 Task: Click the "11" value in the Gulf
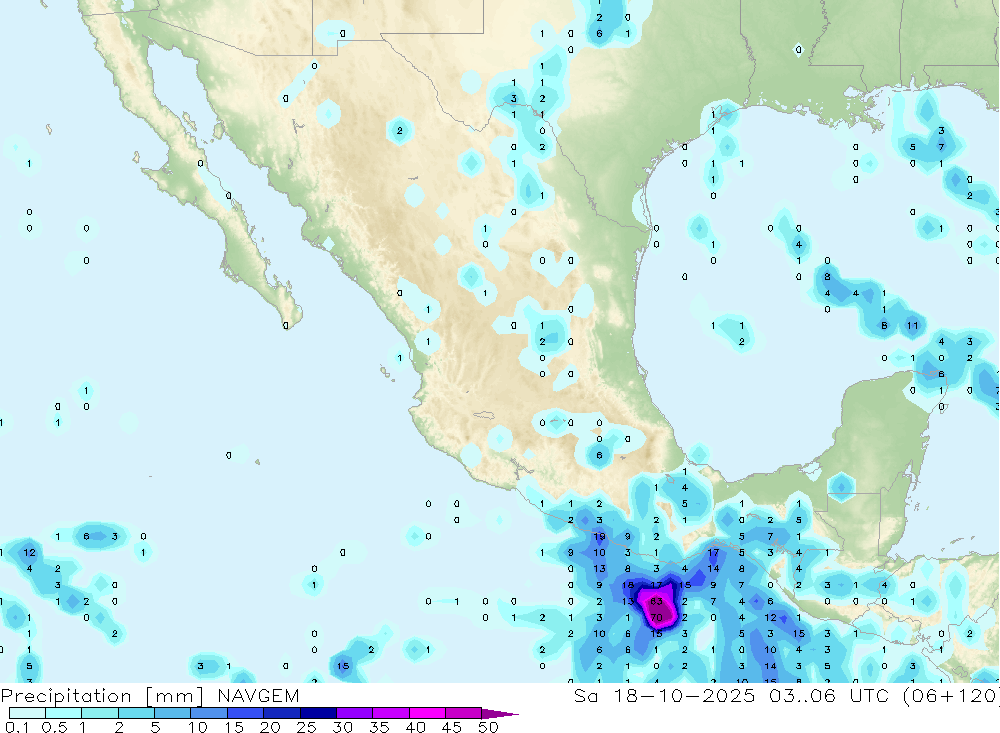pyautogui.click(x=913, y=325)
